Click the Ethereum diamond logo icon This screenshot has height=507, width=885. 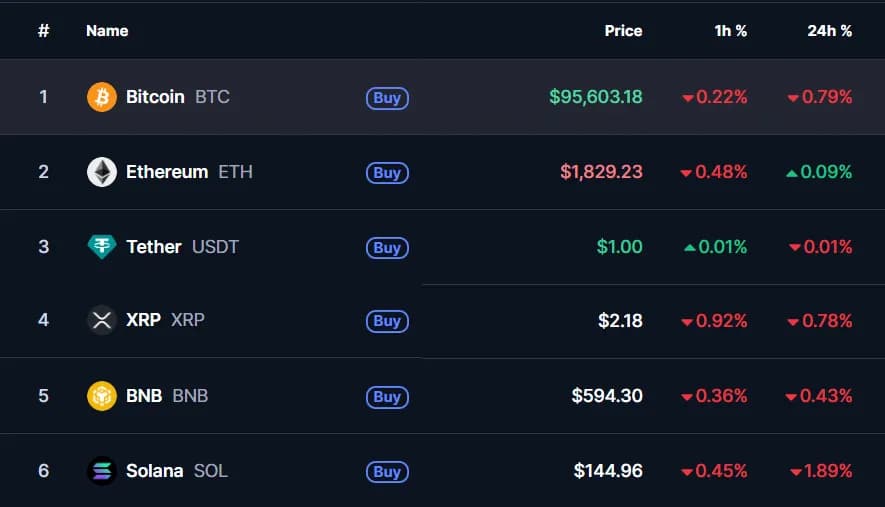(102, 172)
